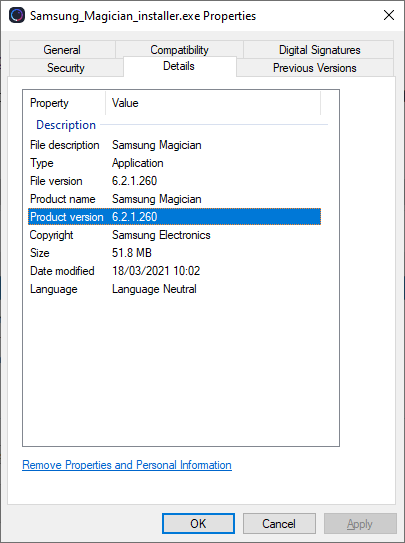Select the File description row

[x=174, y=145]
